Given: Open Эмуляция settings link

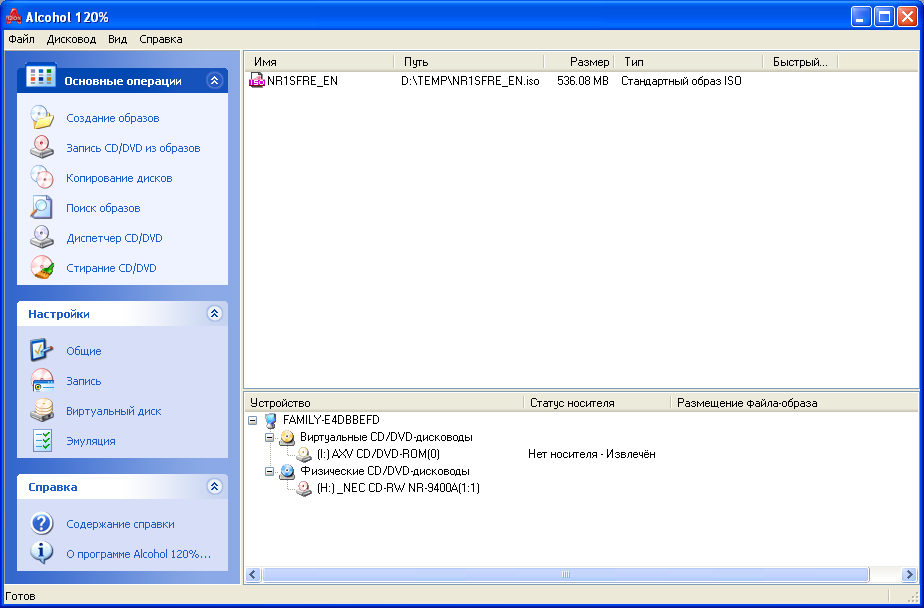Looking at the screenshot, I should pos(91,441).
